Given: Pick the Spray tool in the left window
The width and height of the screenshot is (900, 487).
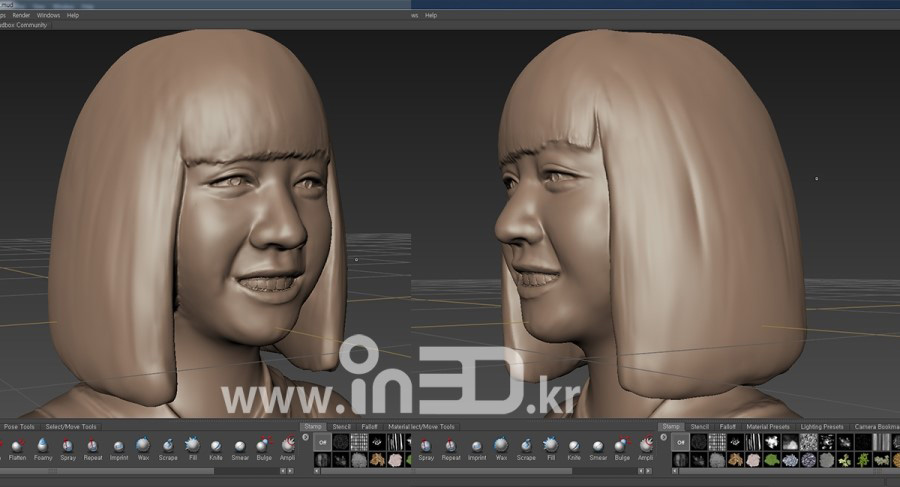Looking at the screenshot, I should coord(68,449).
